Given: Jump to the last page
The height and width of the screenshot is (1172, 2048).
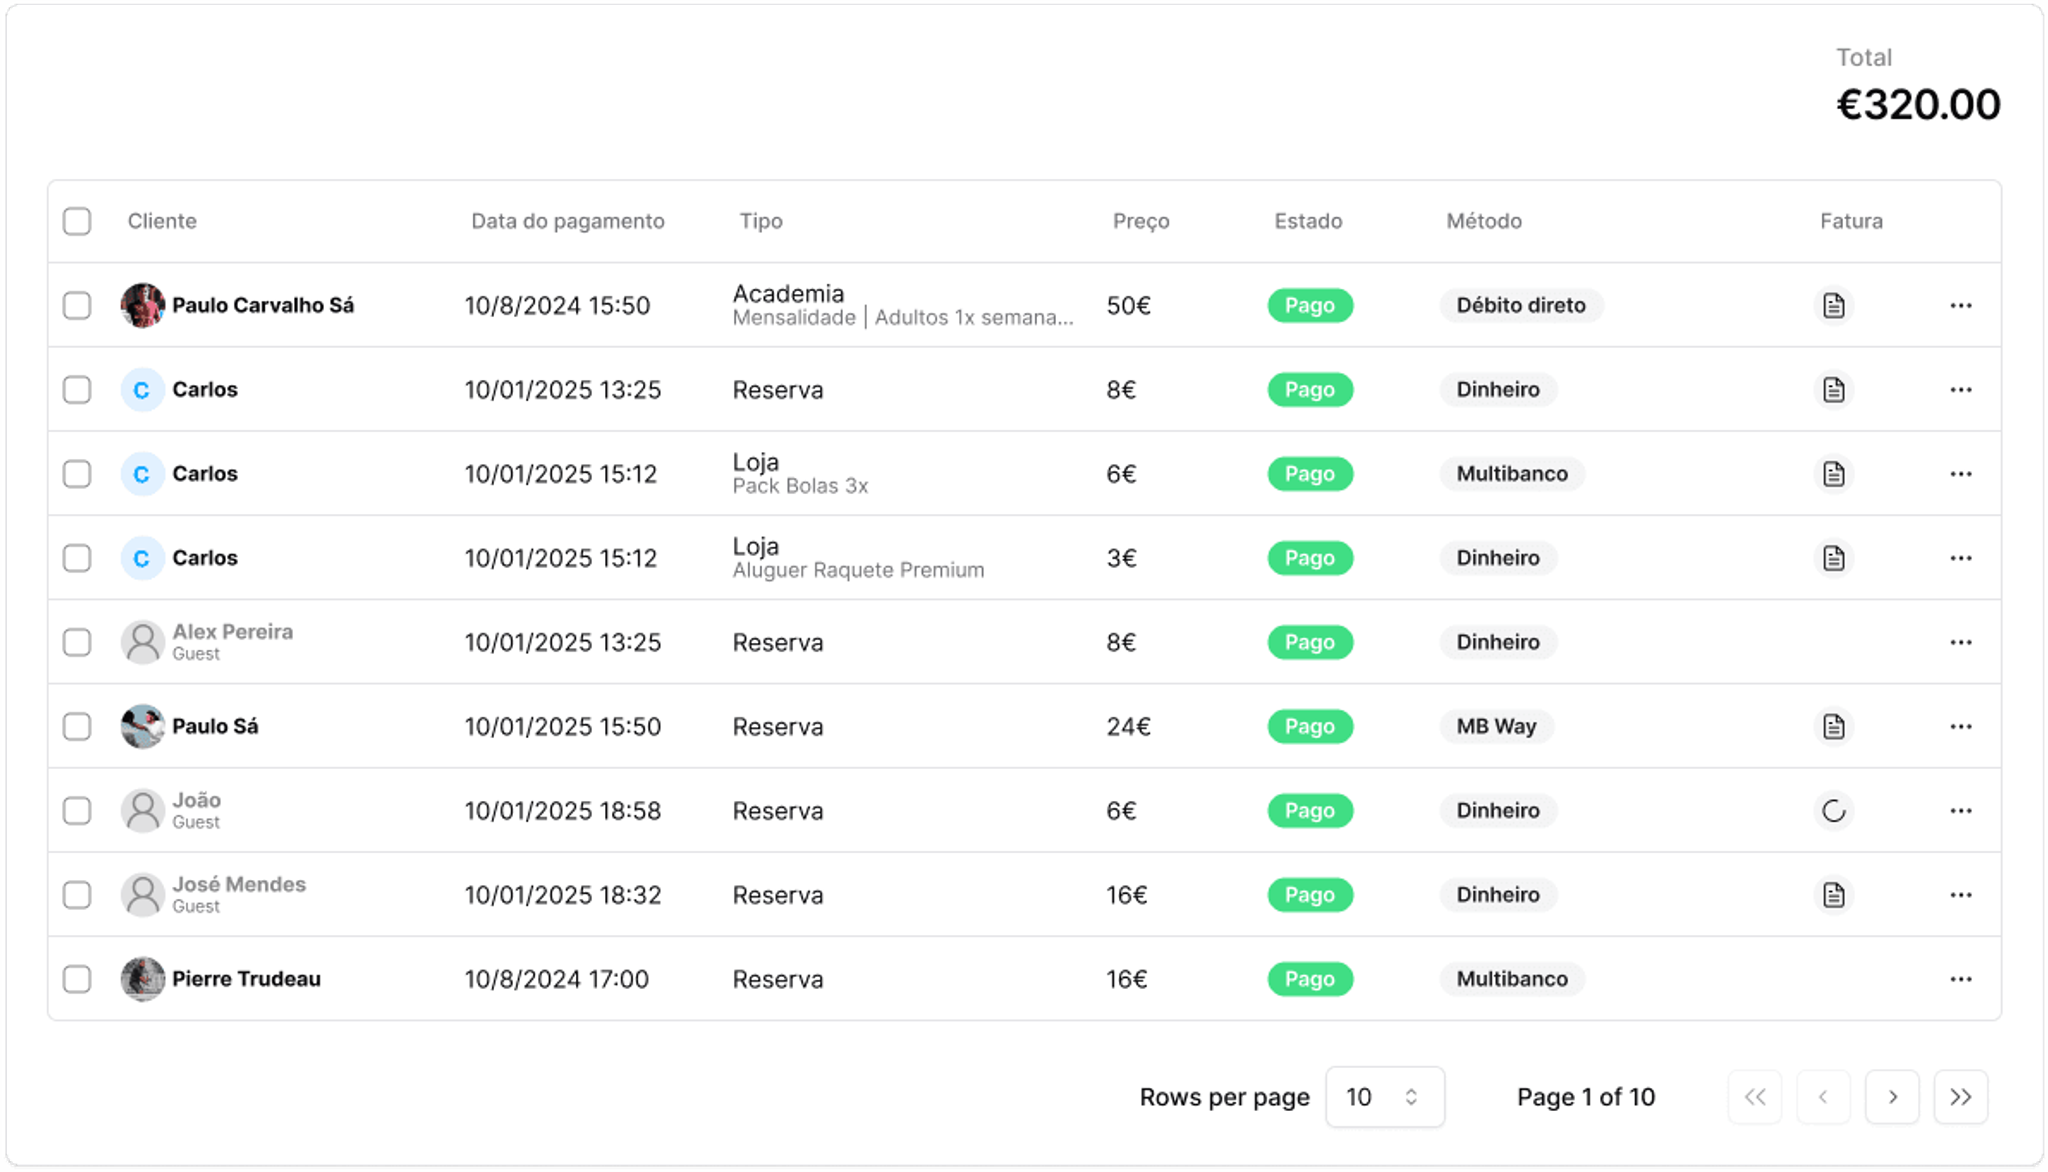Looking at the screenshot, I should tap(1960, 1097).
